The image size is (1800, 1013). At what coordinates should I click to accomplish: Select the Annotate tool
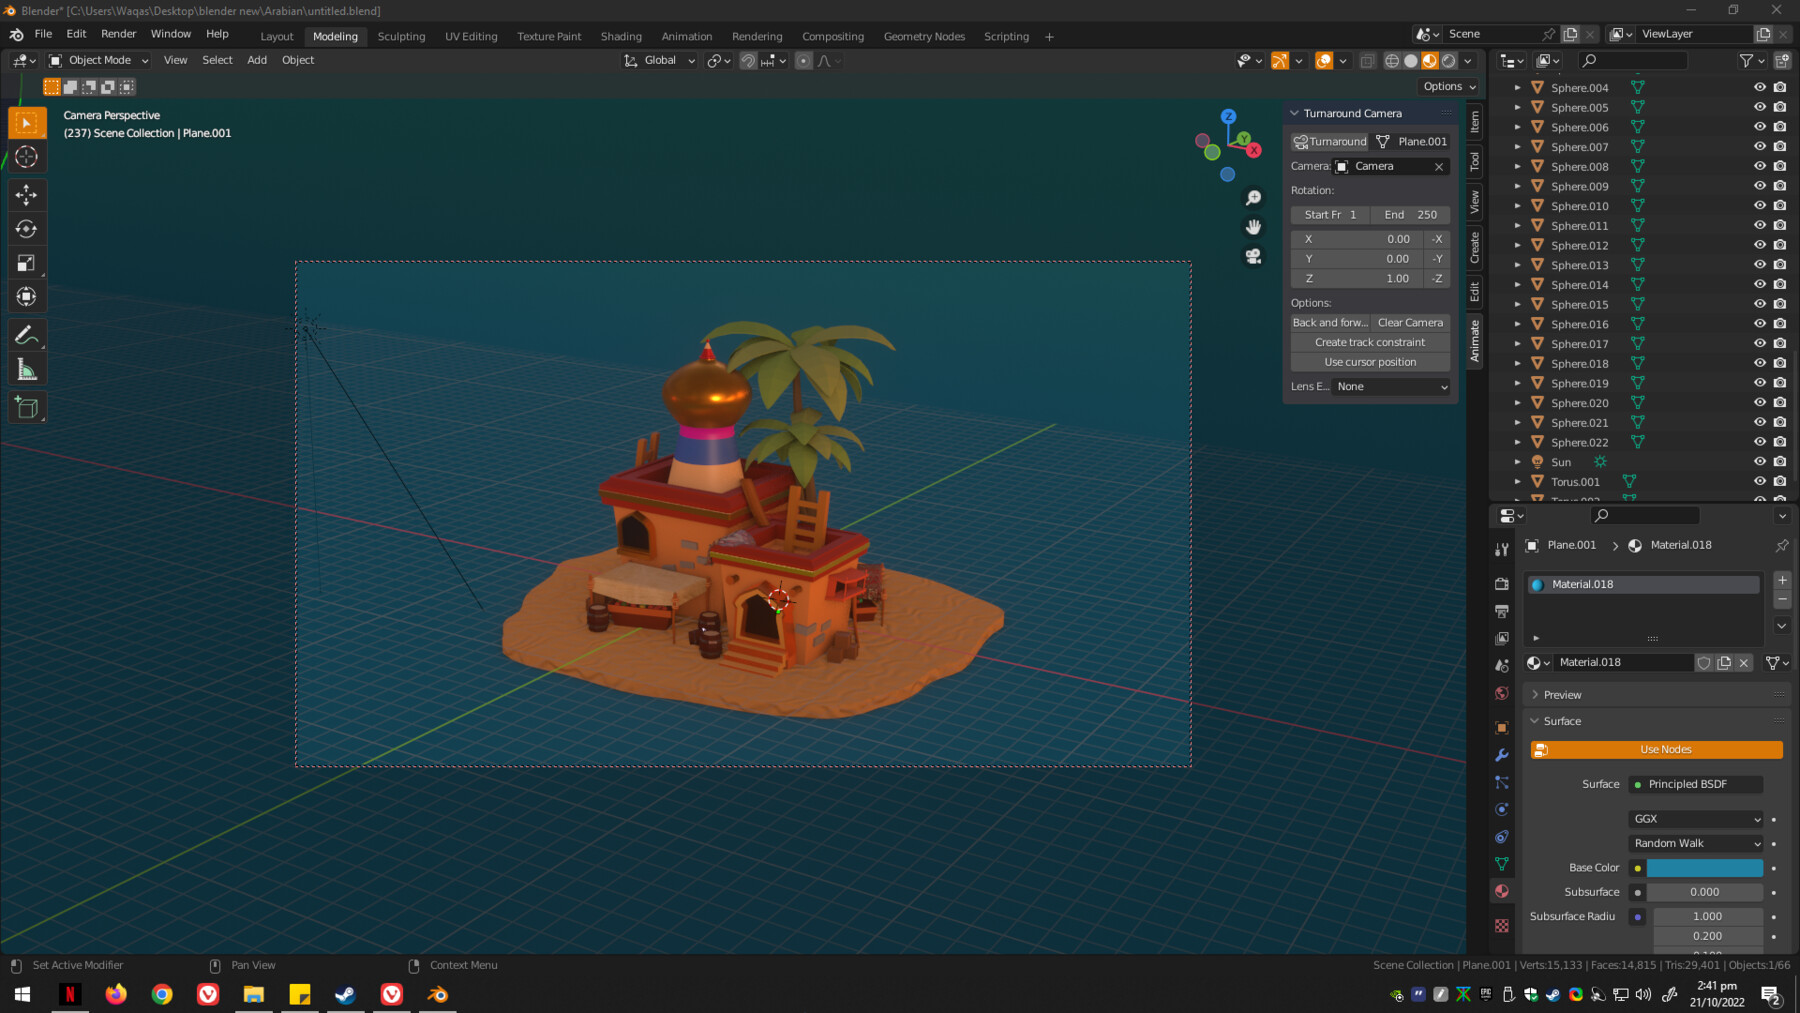coord(26,334)
